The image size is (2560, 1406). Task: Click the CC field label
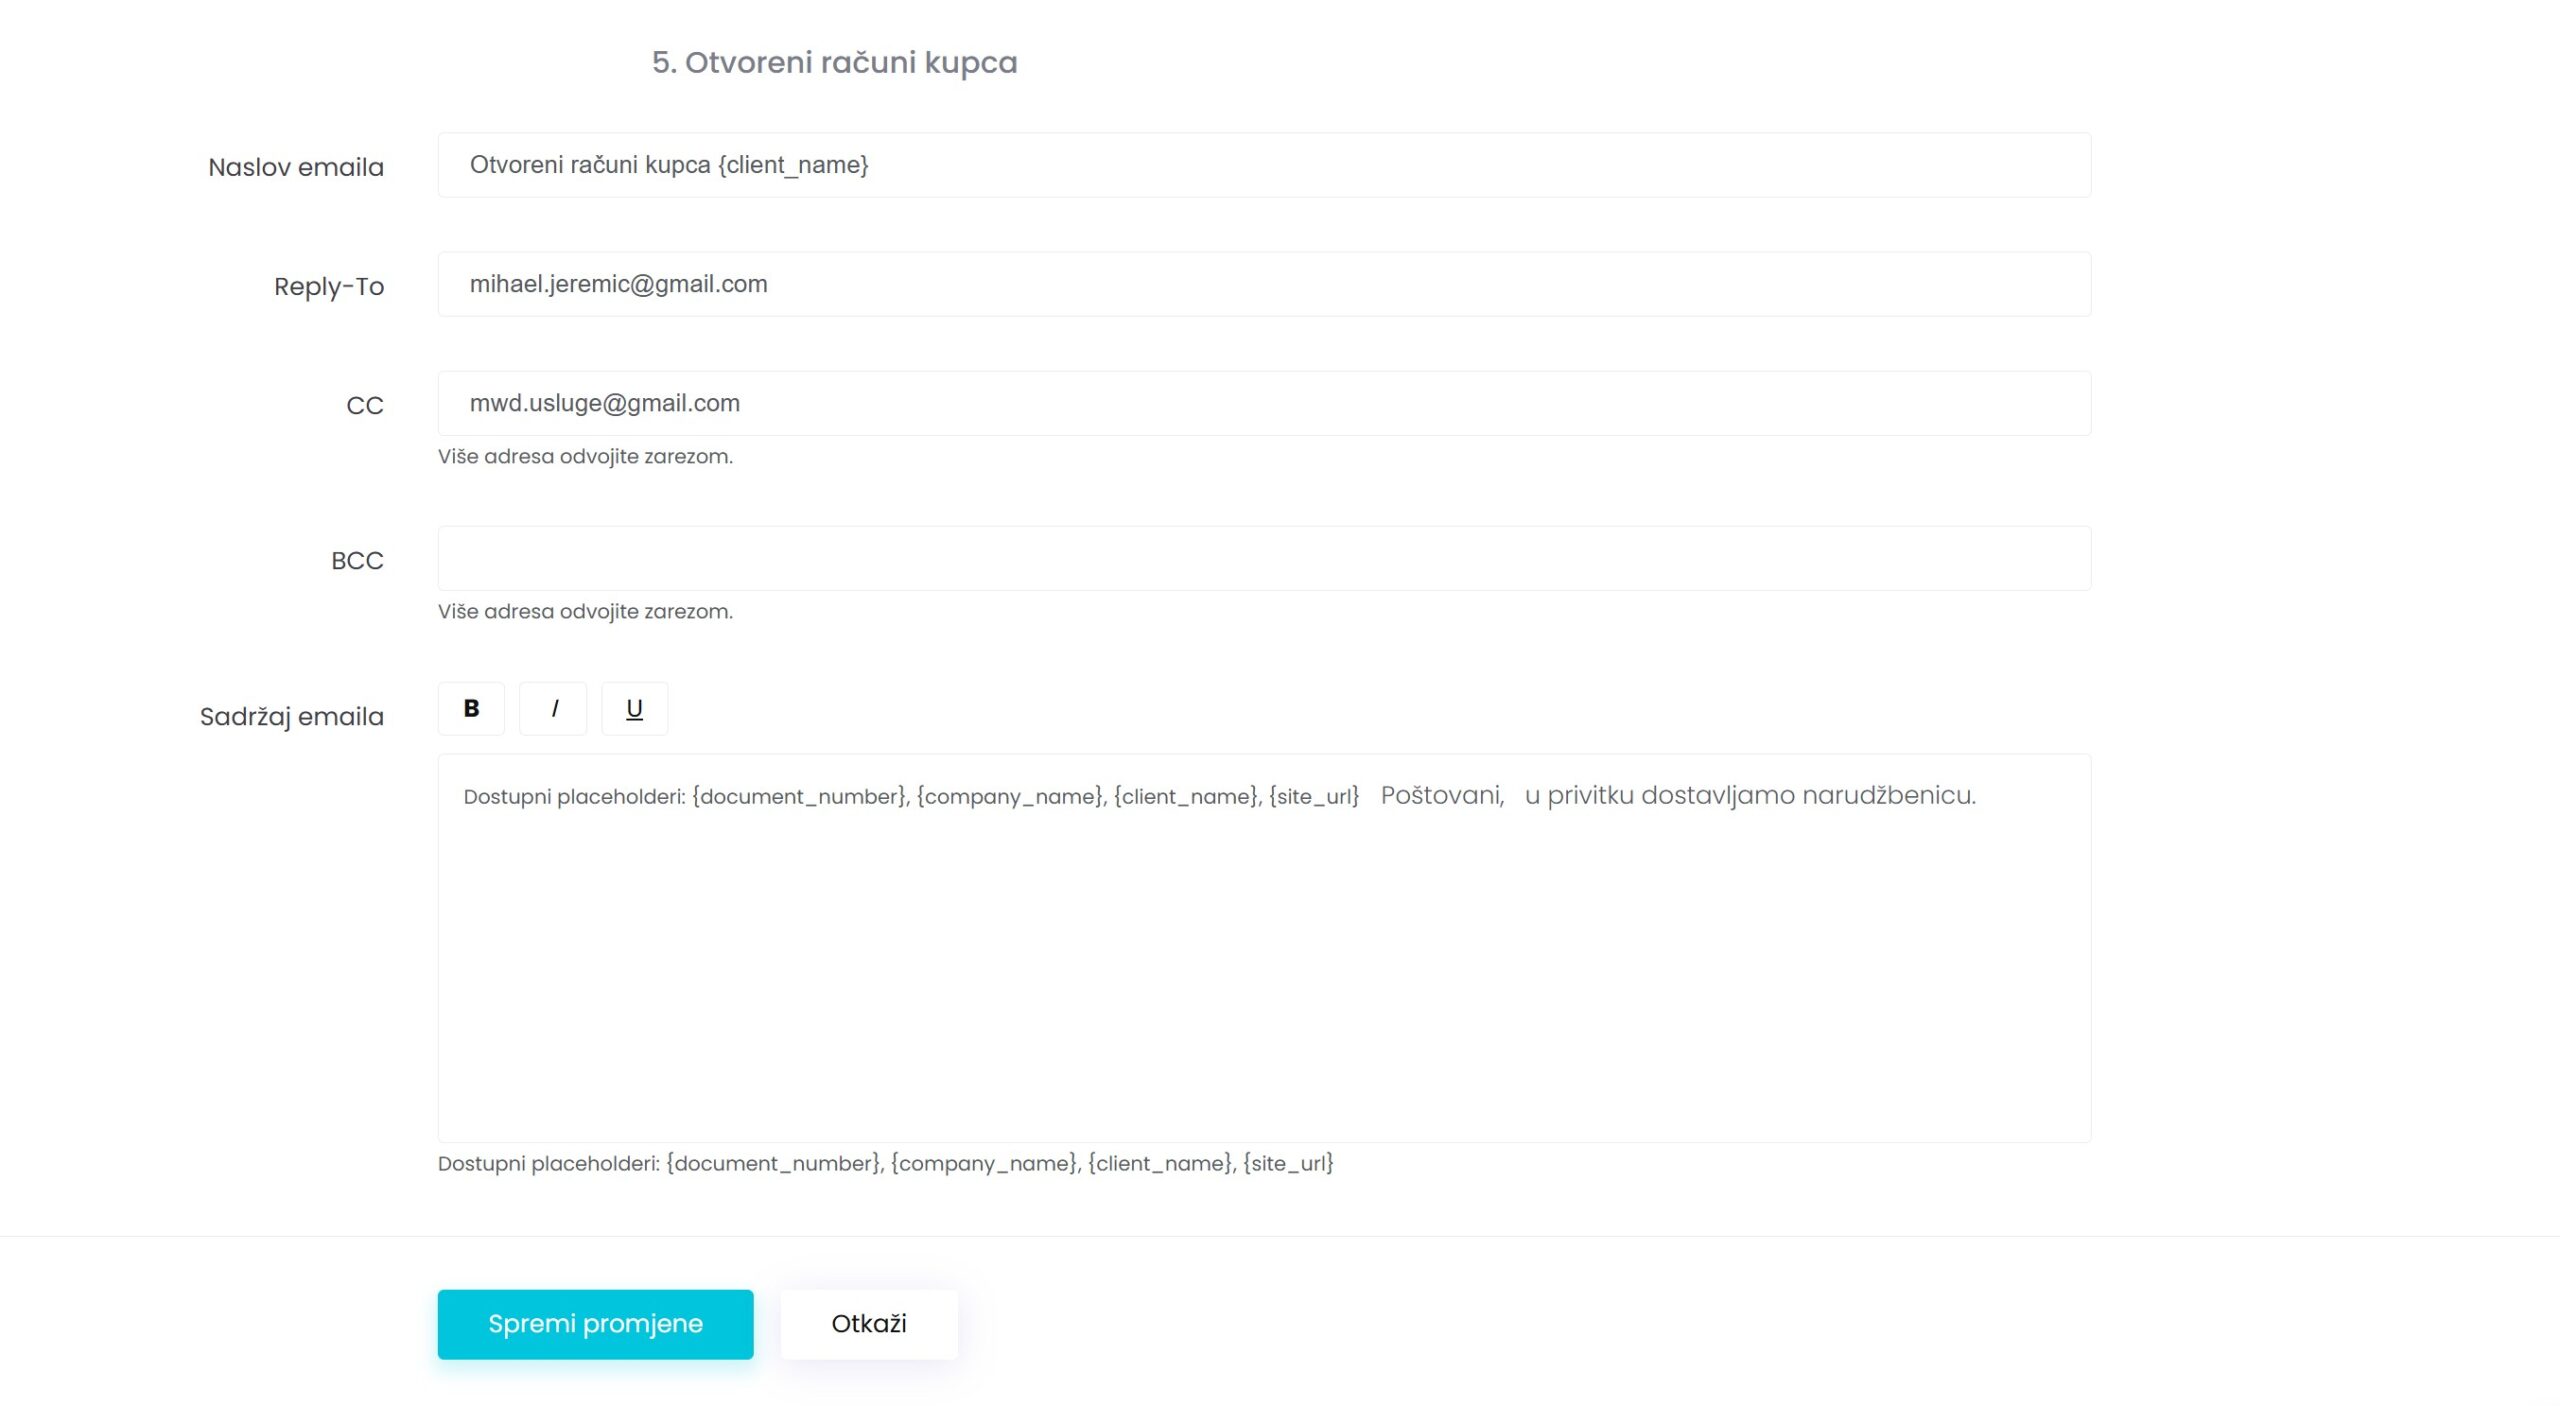click(x=365, y=406)
